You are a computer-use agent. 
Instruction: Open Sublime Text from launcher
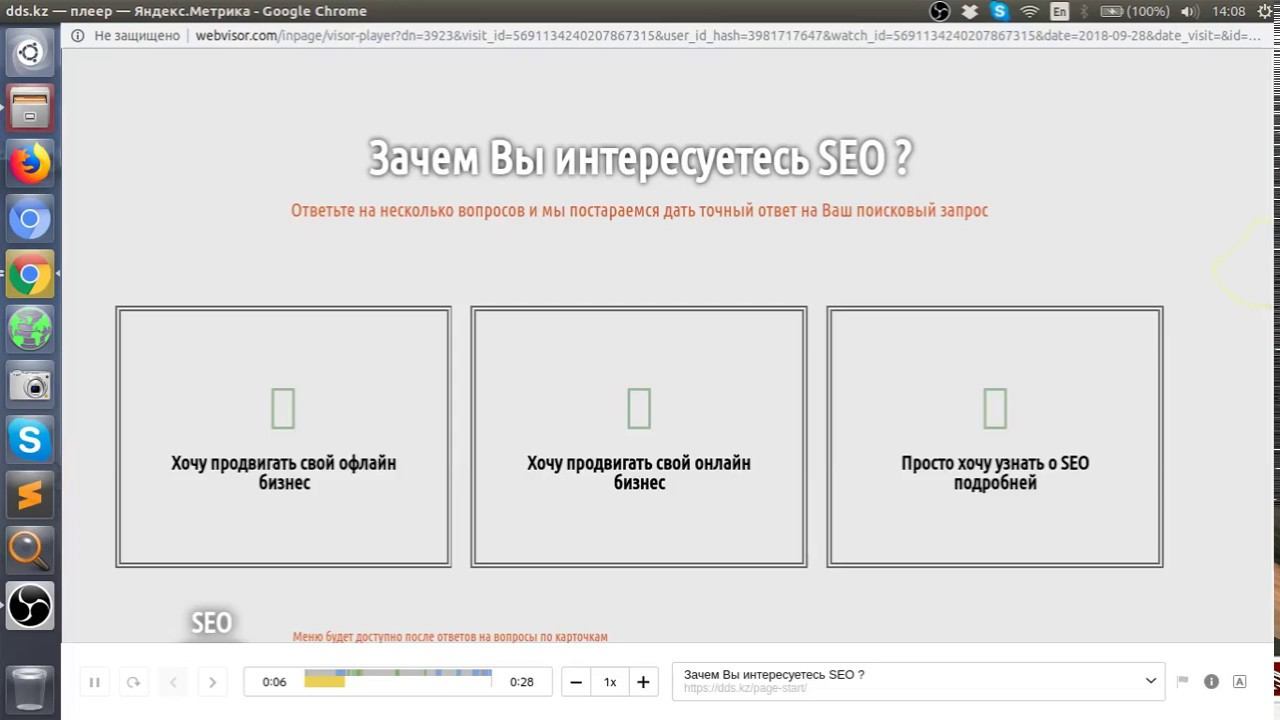(30, 495)
